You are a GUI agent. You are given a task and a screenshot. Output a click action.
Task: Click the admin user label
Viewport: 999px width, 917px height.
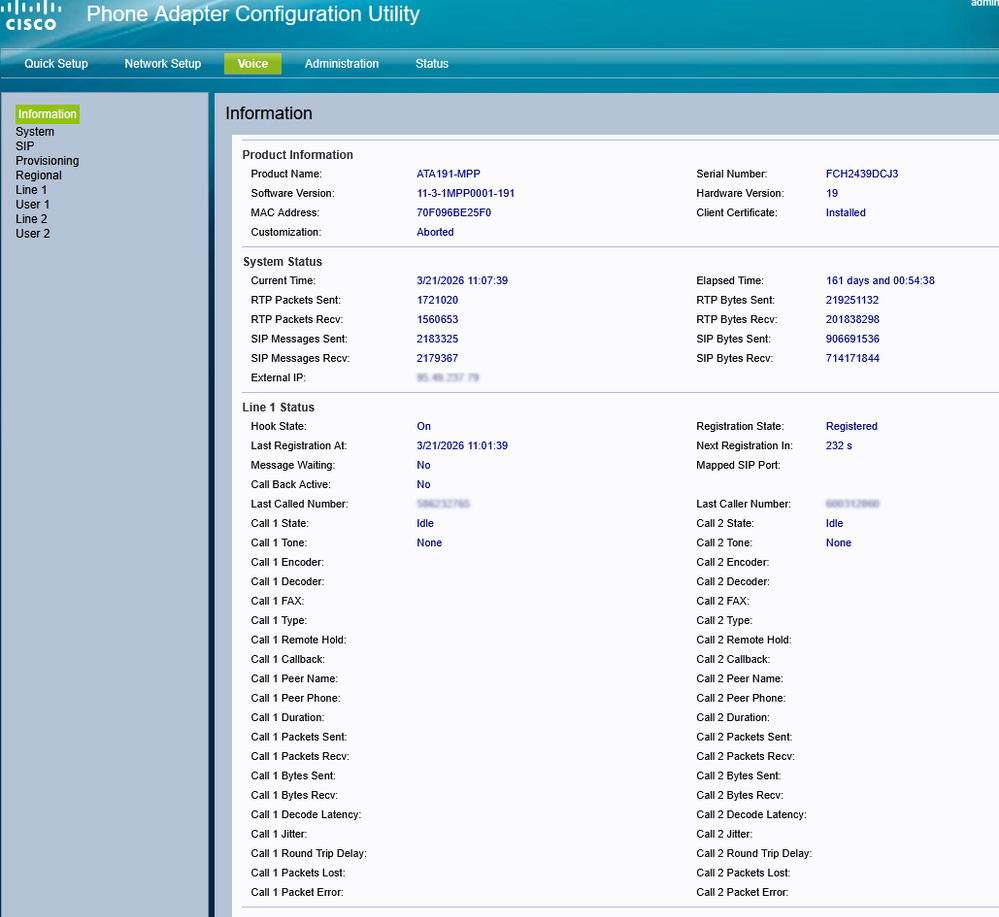[x=984, y=3]
